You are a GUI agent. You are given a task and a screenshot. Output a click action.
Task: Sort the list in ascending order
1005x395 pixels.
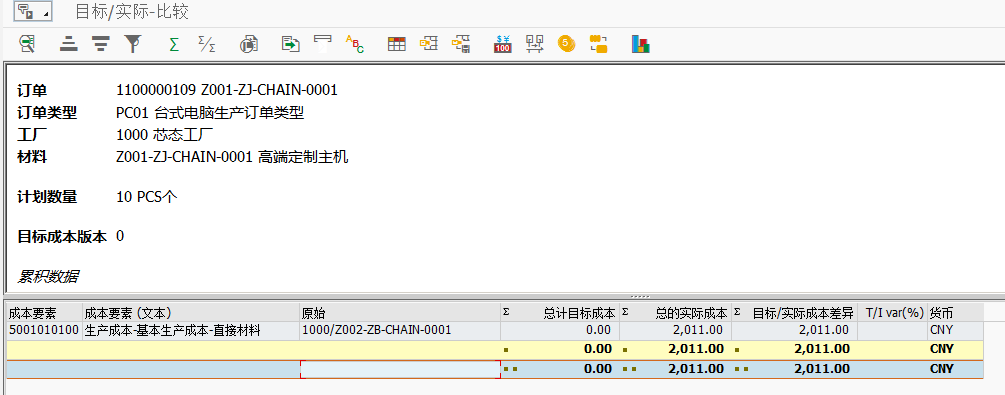[69, 44]
